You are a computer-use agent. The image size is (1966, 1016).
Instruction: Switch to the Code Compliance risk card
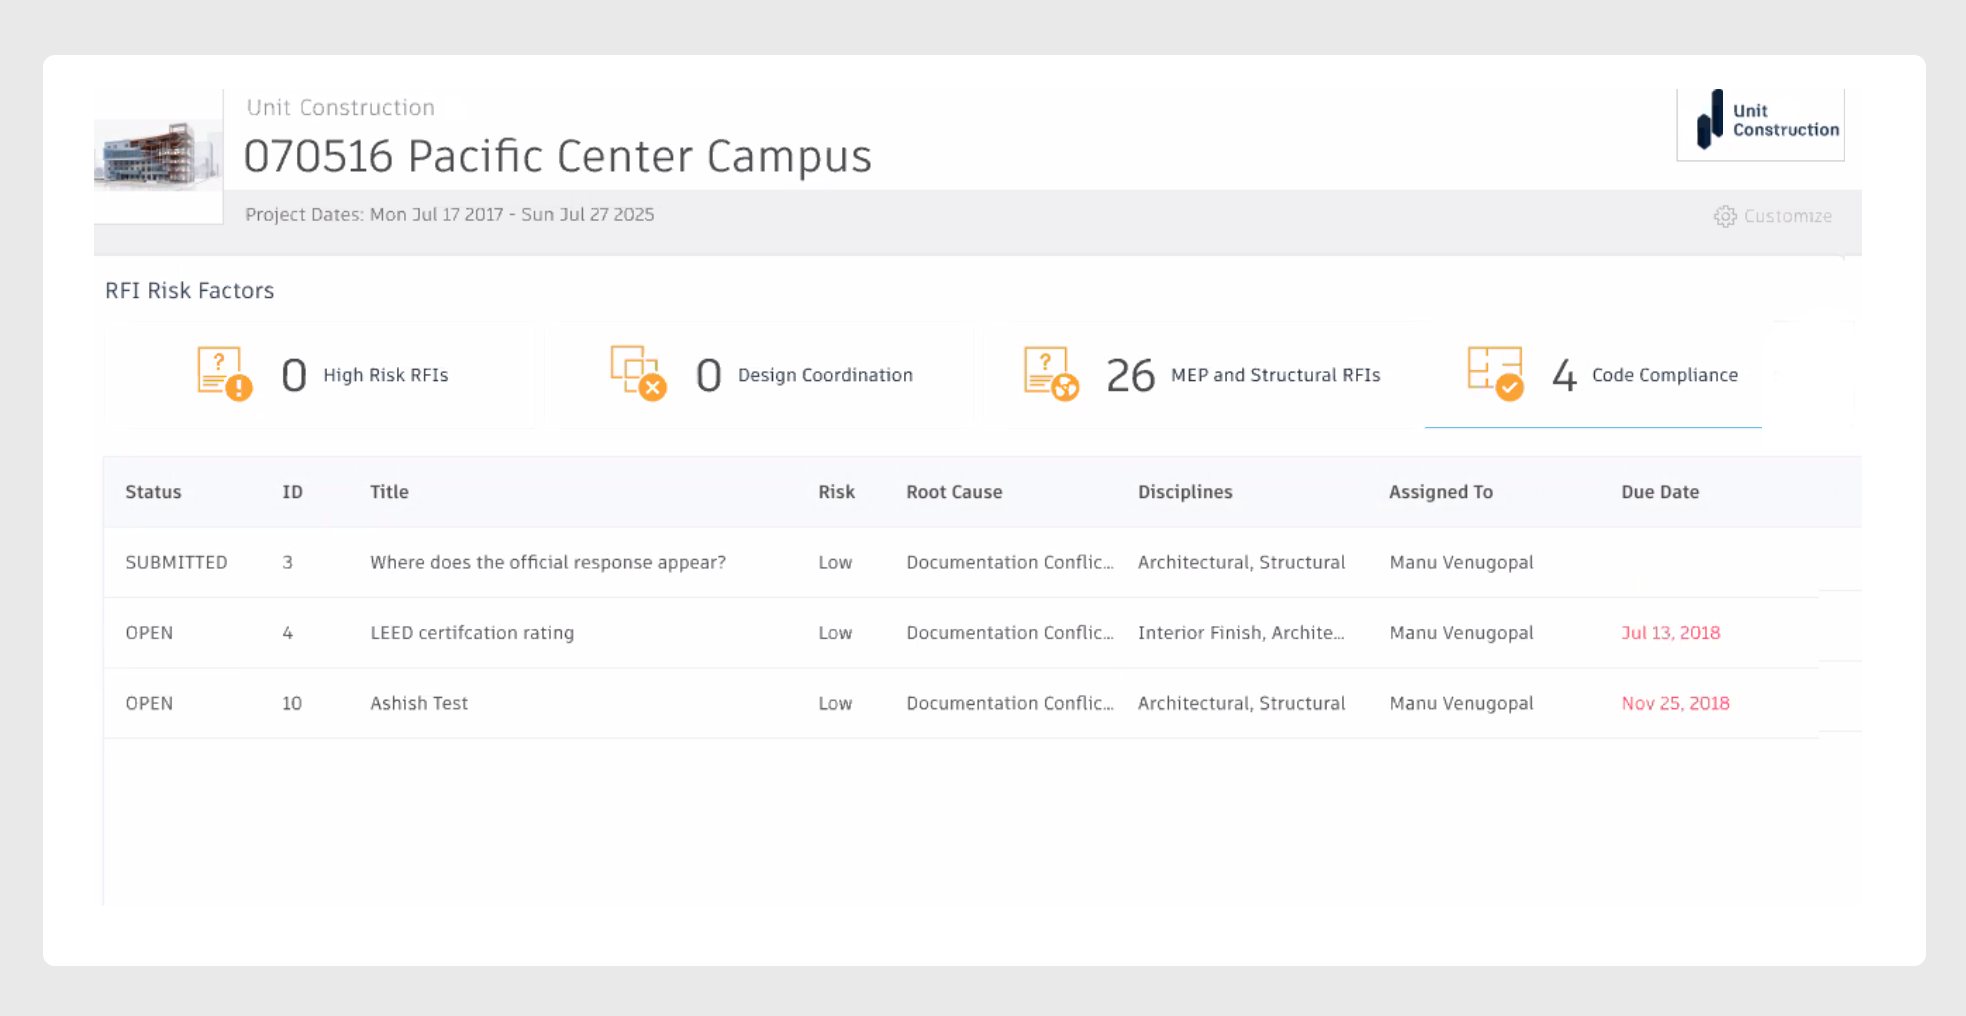(1593, 375)
